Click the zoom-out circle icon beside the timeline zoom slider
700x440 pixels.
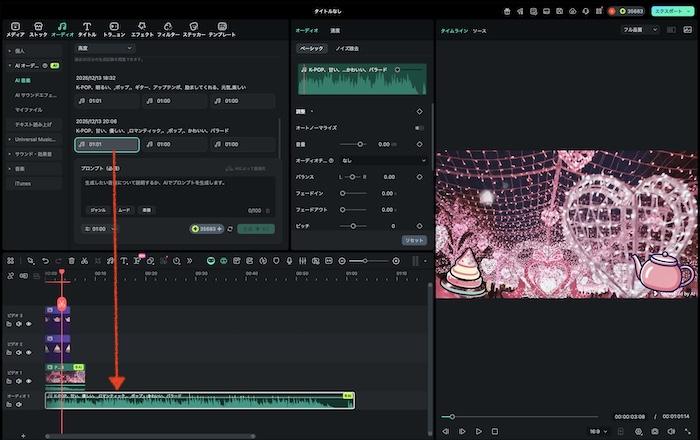pyautogui.click(x=342, y=261)
